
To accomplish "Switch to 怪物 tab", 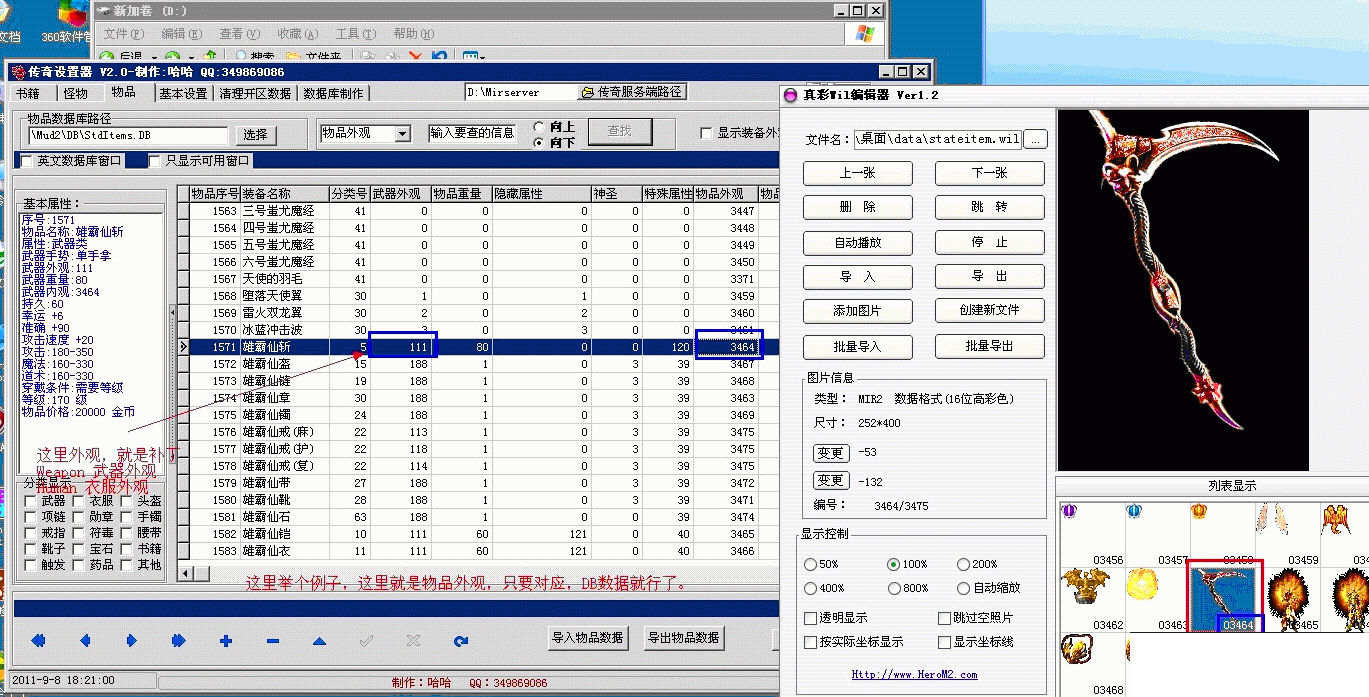I will [76, 93].
